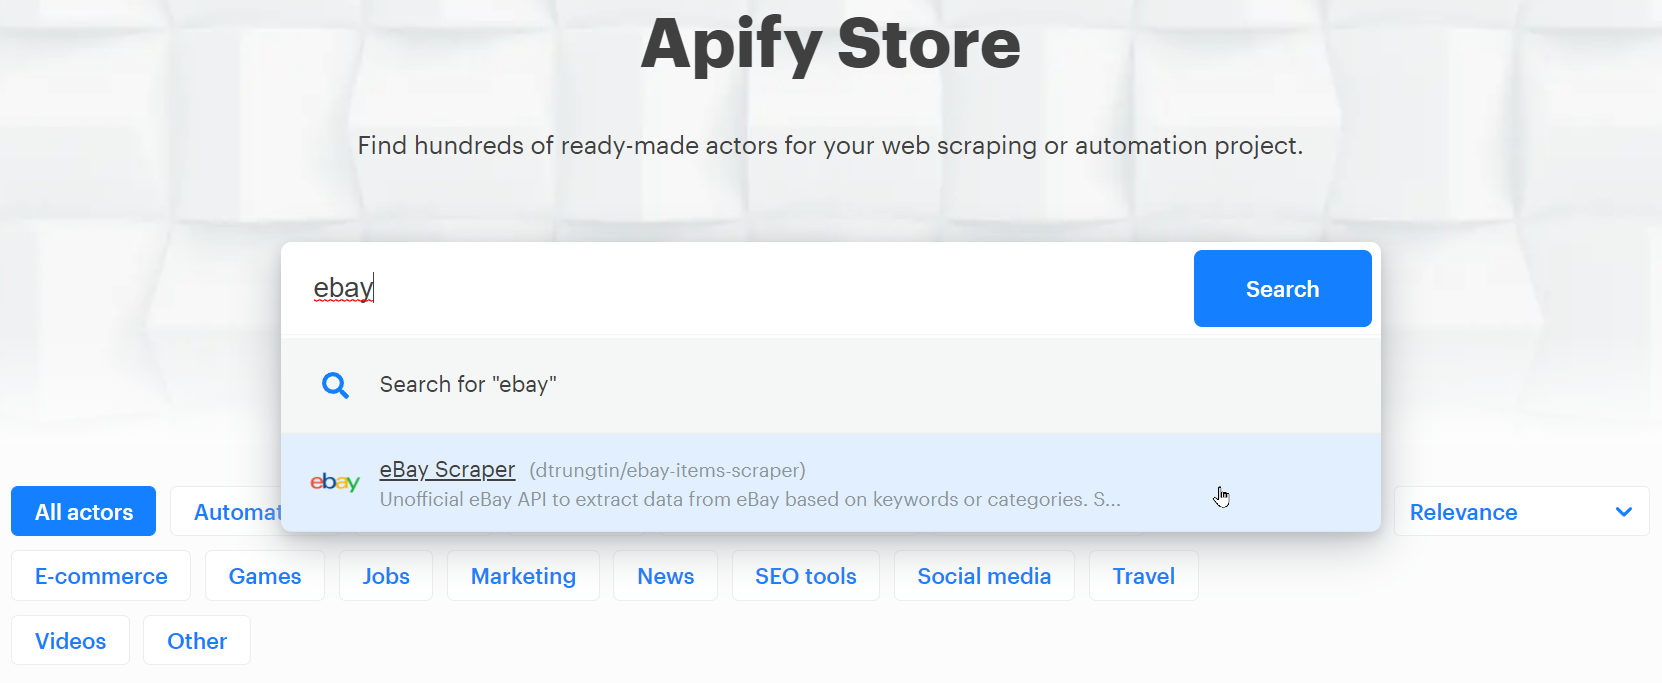The width and height of the screenshot is (1662, 683).
Task: Filter by Videos category
Action: (x=70, y=641)
